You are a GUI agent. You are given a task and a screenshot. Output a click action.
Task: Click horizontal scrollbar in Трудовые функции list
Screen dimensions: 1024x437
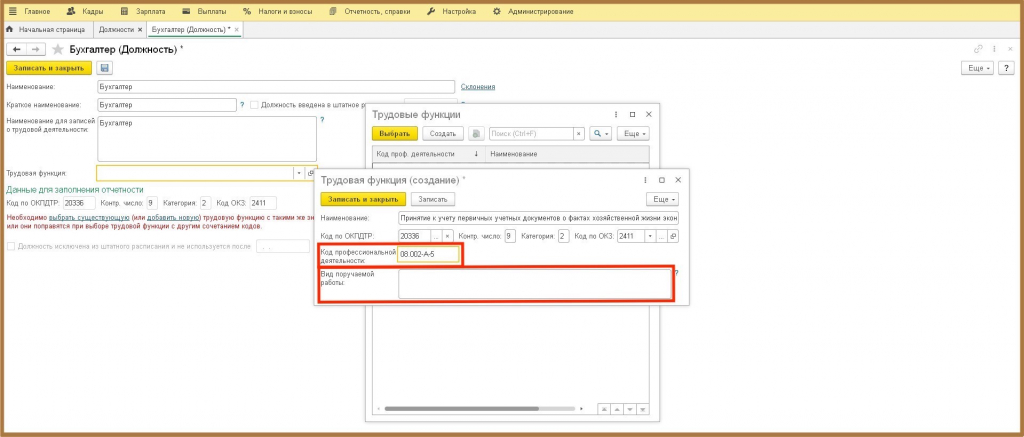[461, 408]
